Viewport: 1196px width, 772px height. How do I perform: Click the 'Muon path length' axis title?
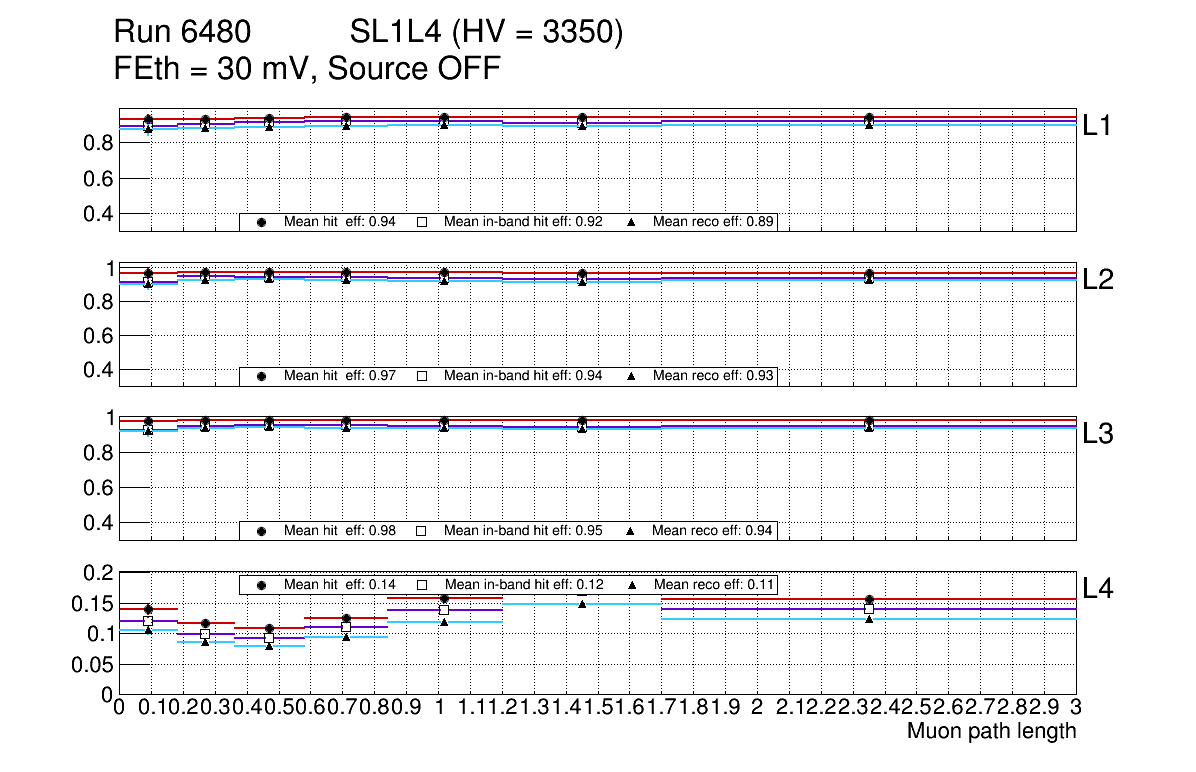point(991,731)
